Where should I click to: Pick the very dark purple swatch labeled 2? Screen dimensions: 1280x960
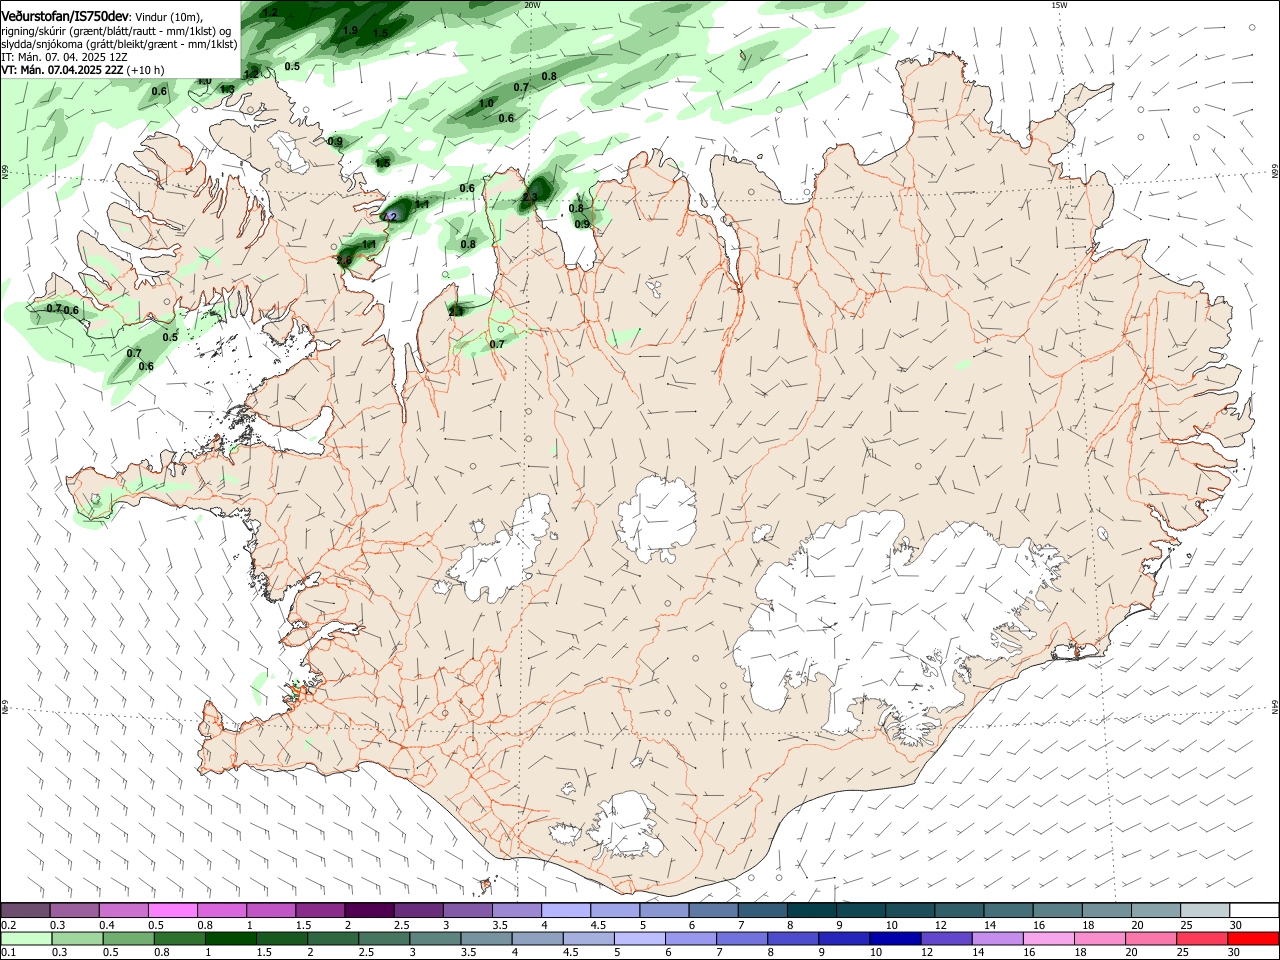pos(369,910)
